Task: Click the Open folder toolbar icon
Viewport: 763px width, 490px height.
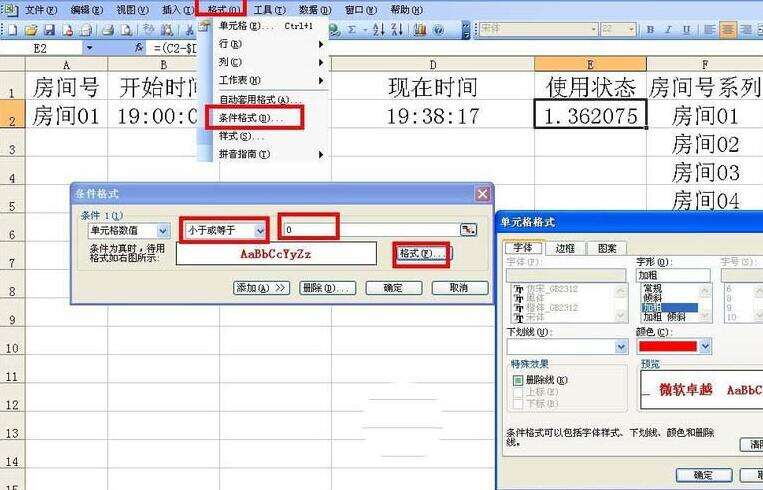Action: [x=31, y=30]
